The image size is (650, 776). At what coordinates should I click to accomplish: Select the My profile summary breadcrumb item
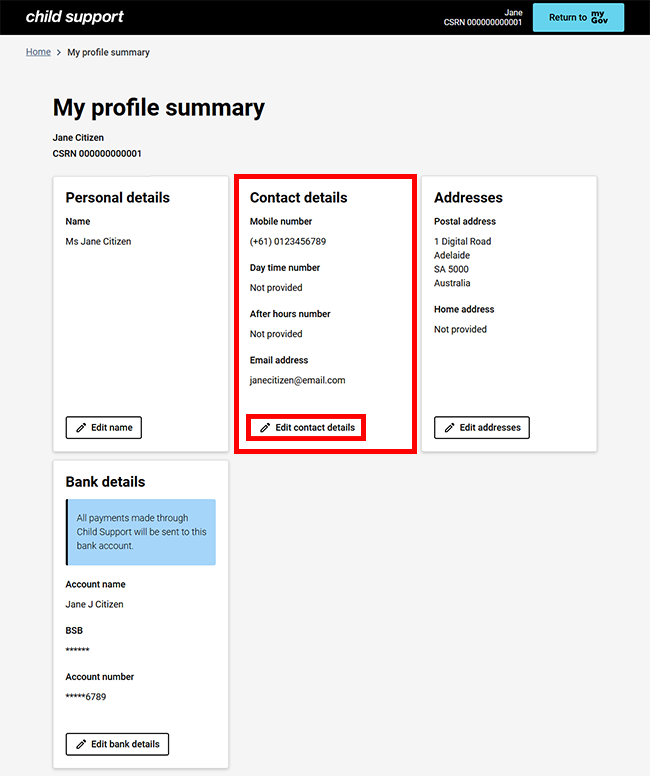108,52
